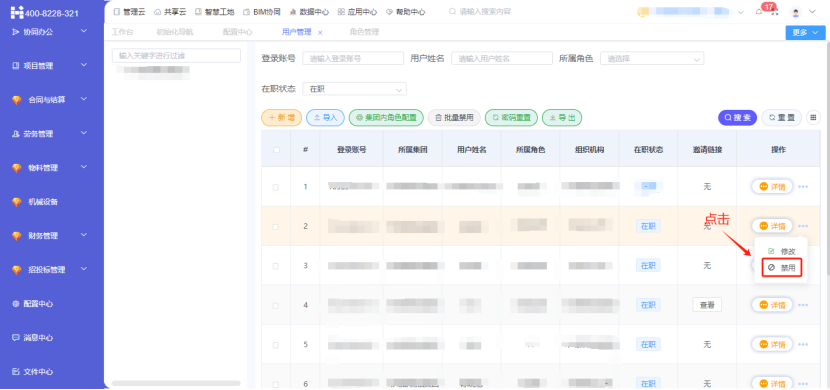Screen dimensions: 830x390
Task: Switch to the 角色管理 tab
Action: tap(364, 32)
